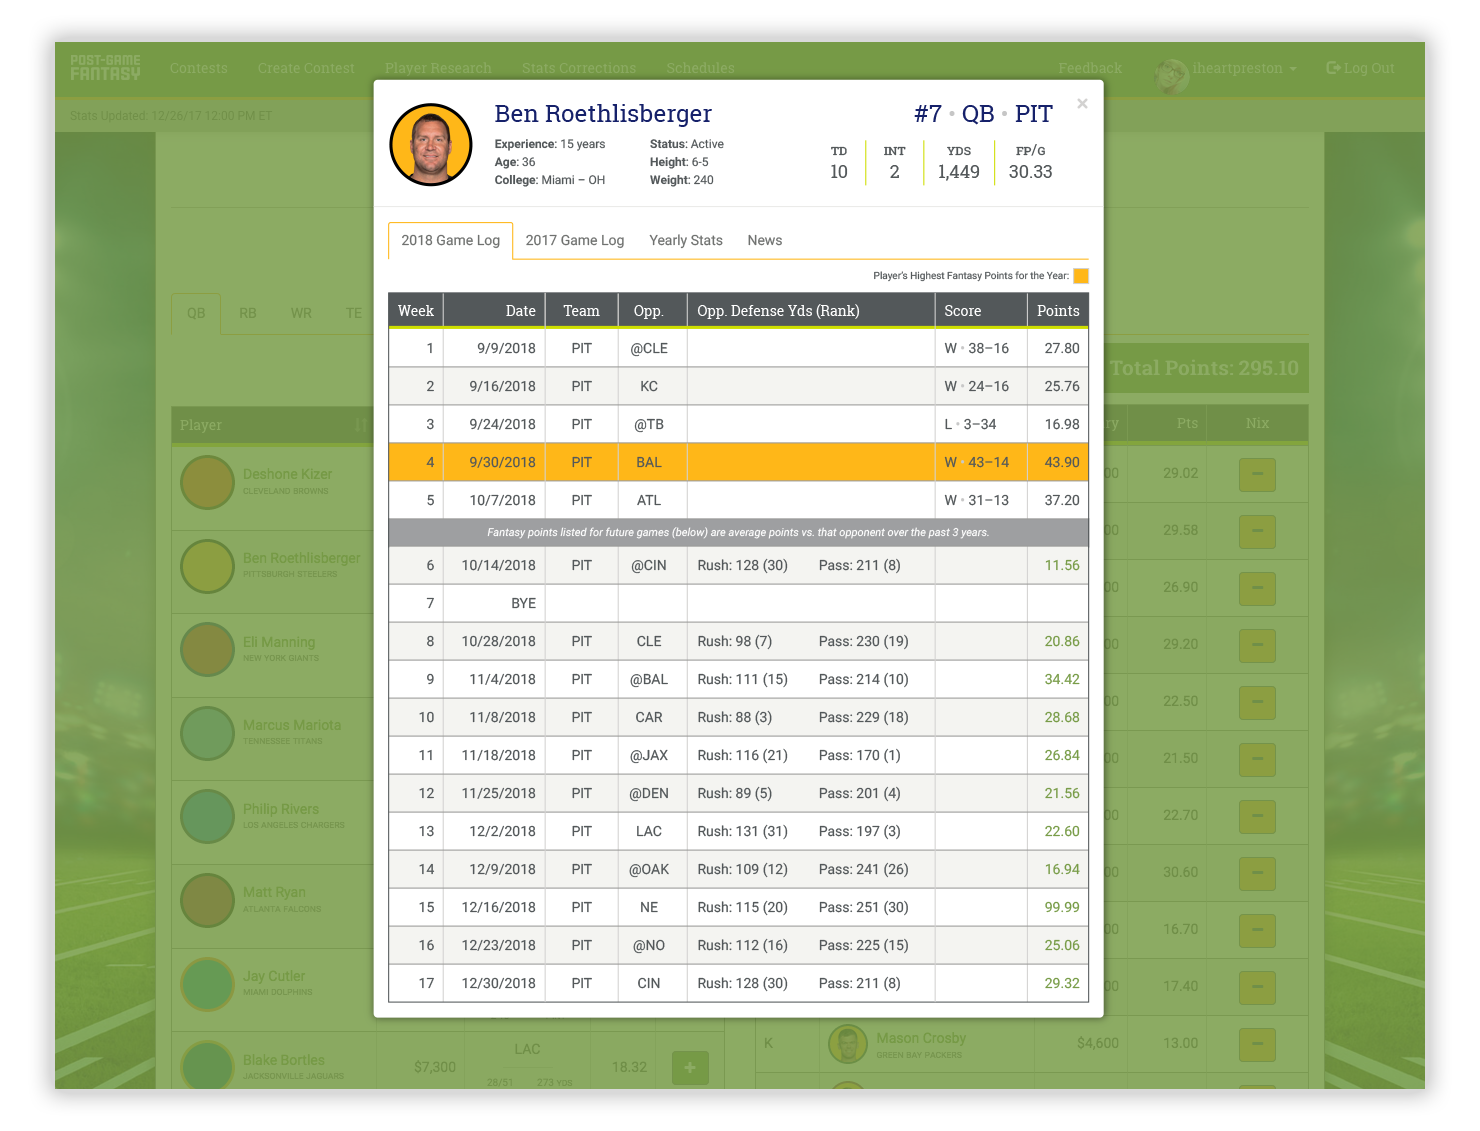Remove the lineup player with 22.50 pts
This screenshot has height=1131, width=1480.
point(1257,702)
